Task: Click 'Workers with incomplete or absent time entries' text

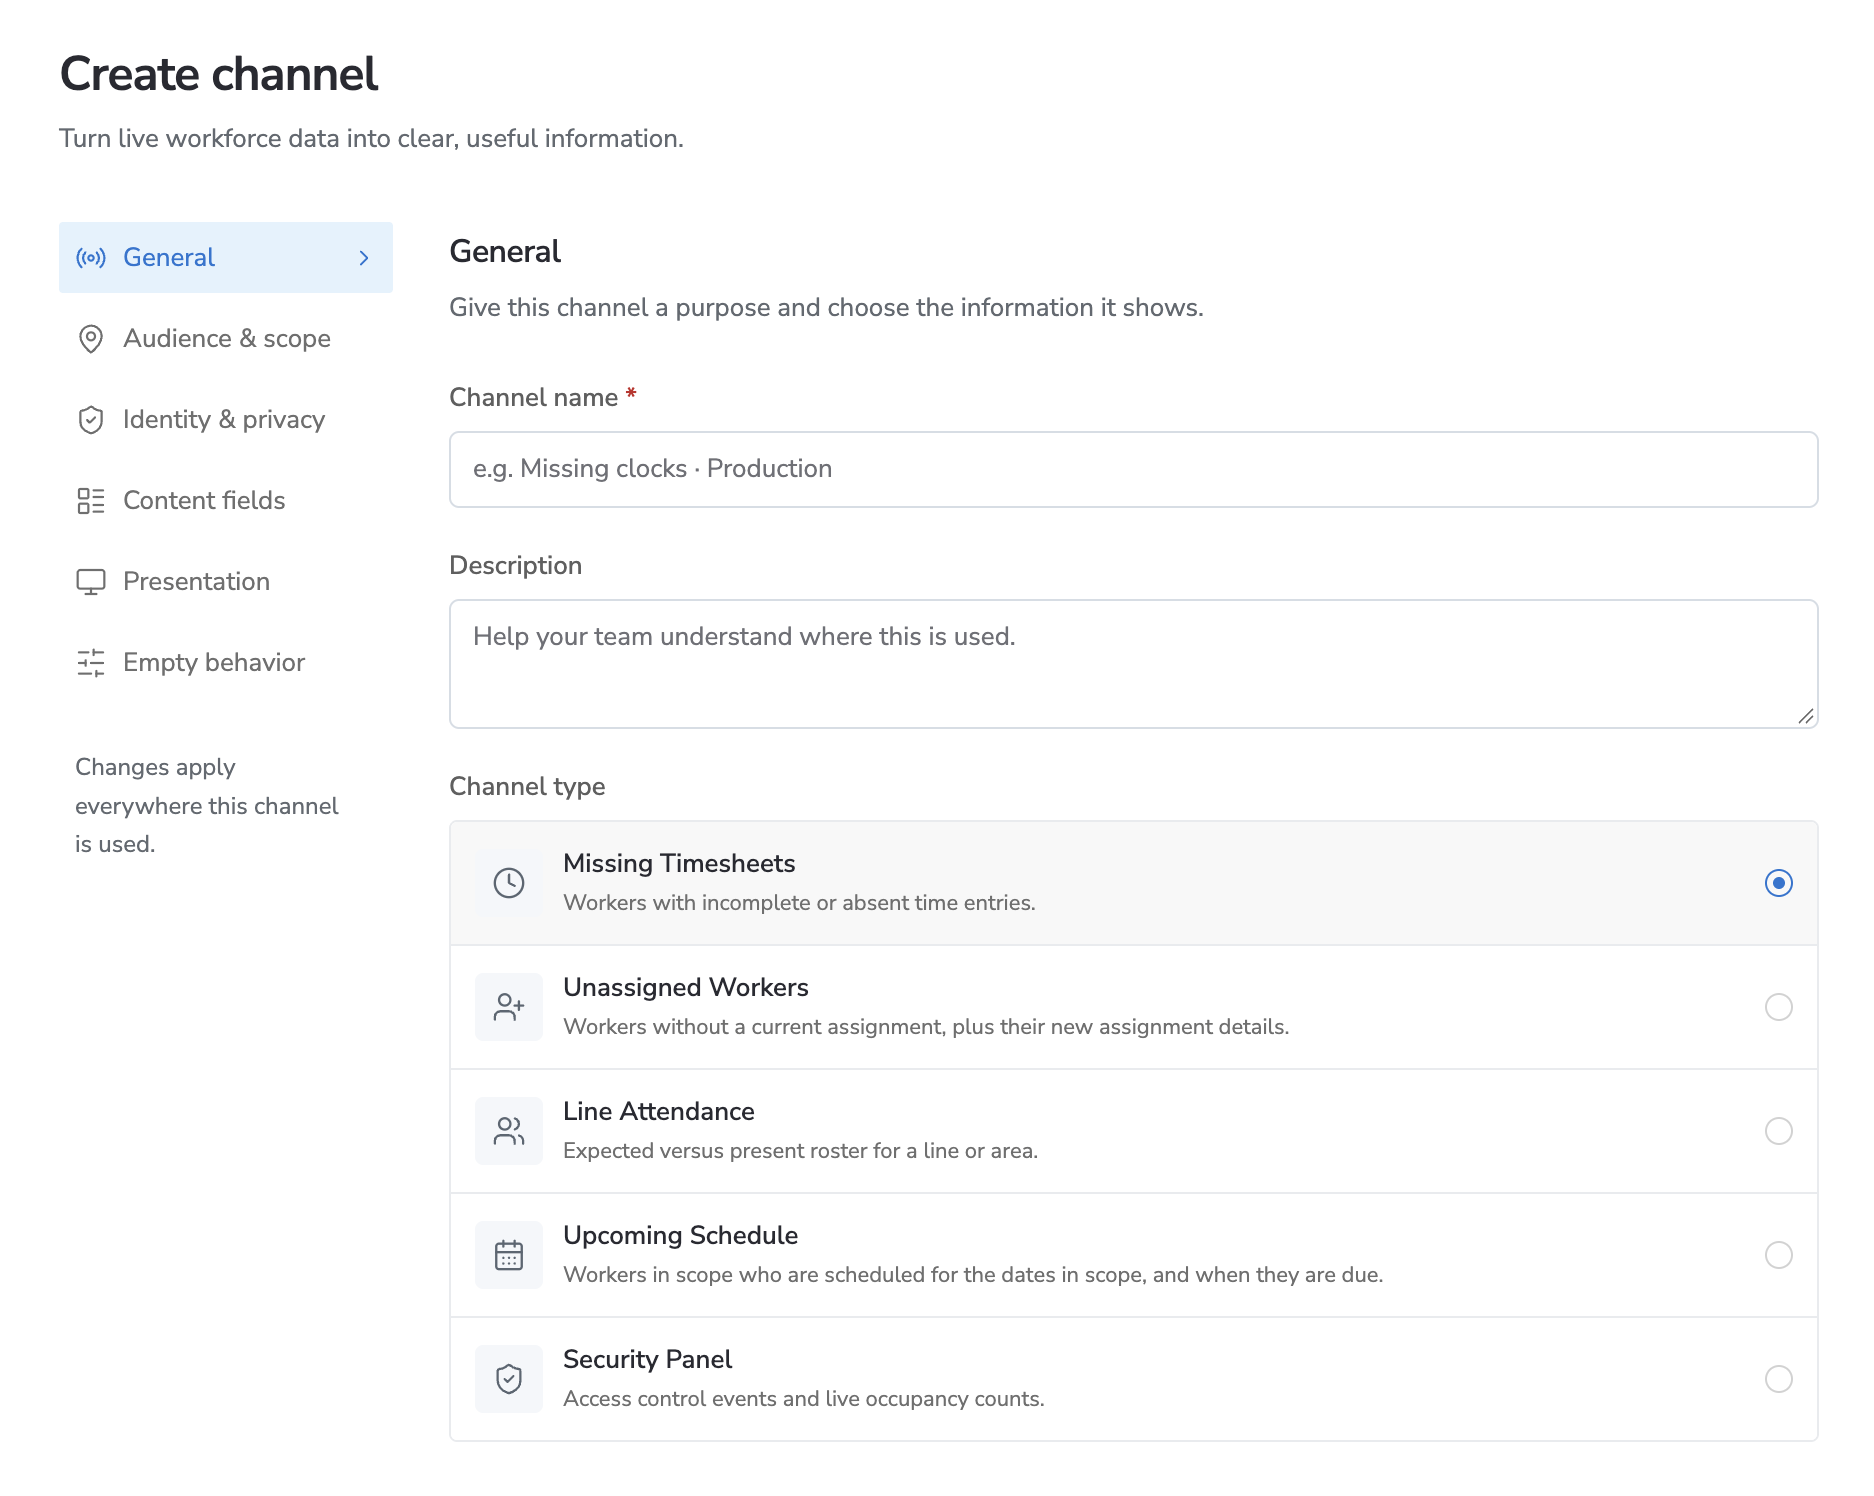Action: tap(800, 903)
